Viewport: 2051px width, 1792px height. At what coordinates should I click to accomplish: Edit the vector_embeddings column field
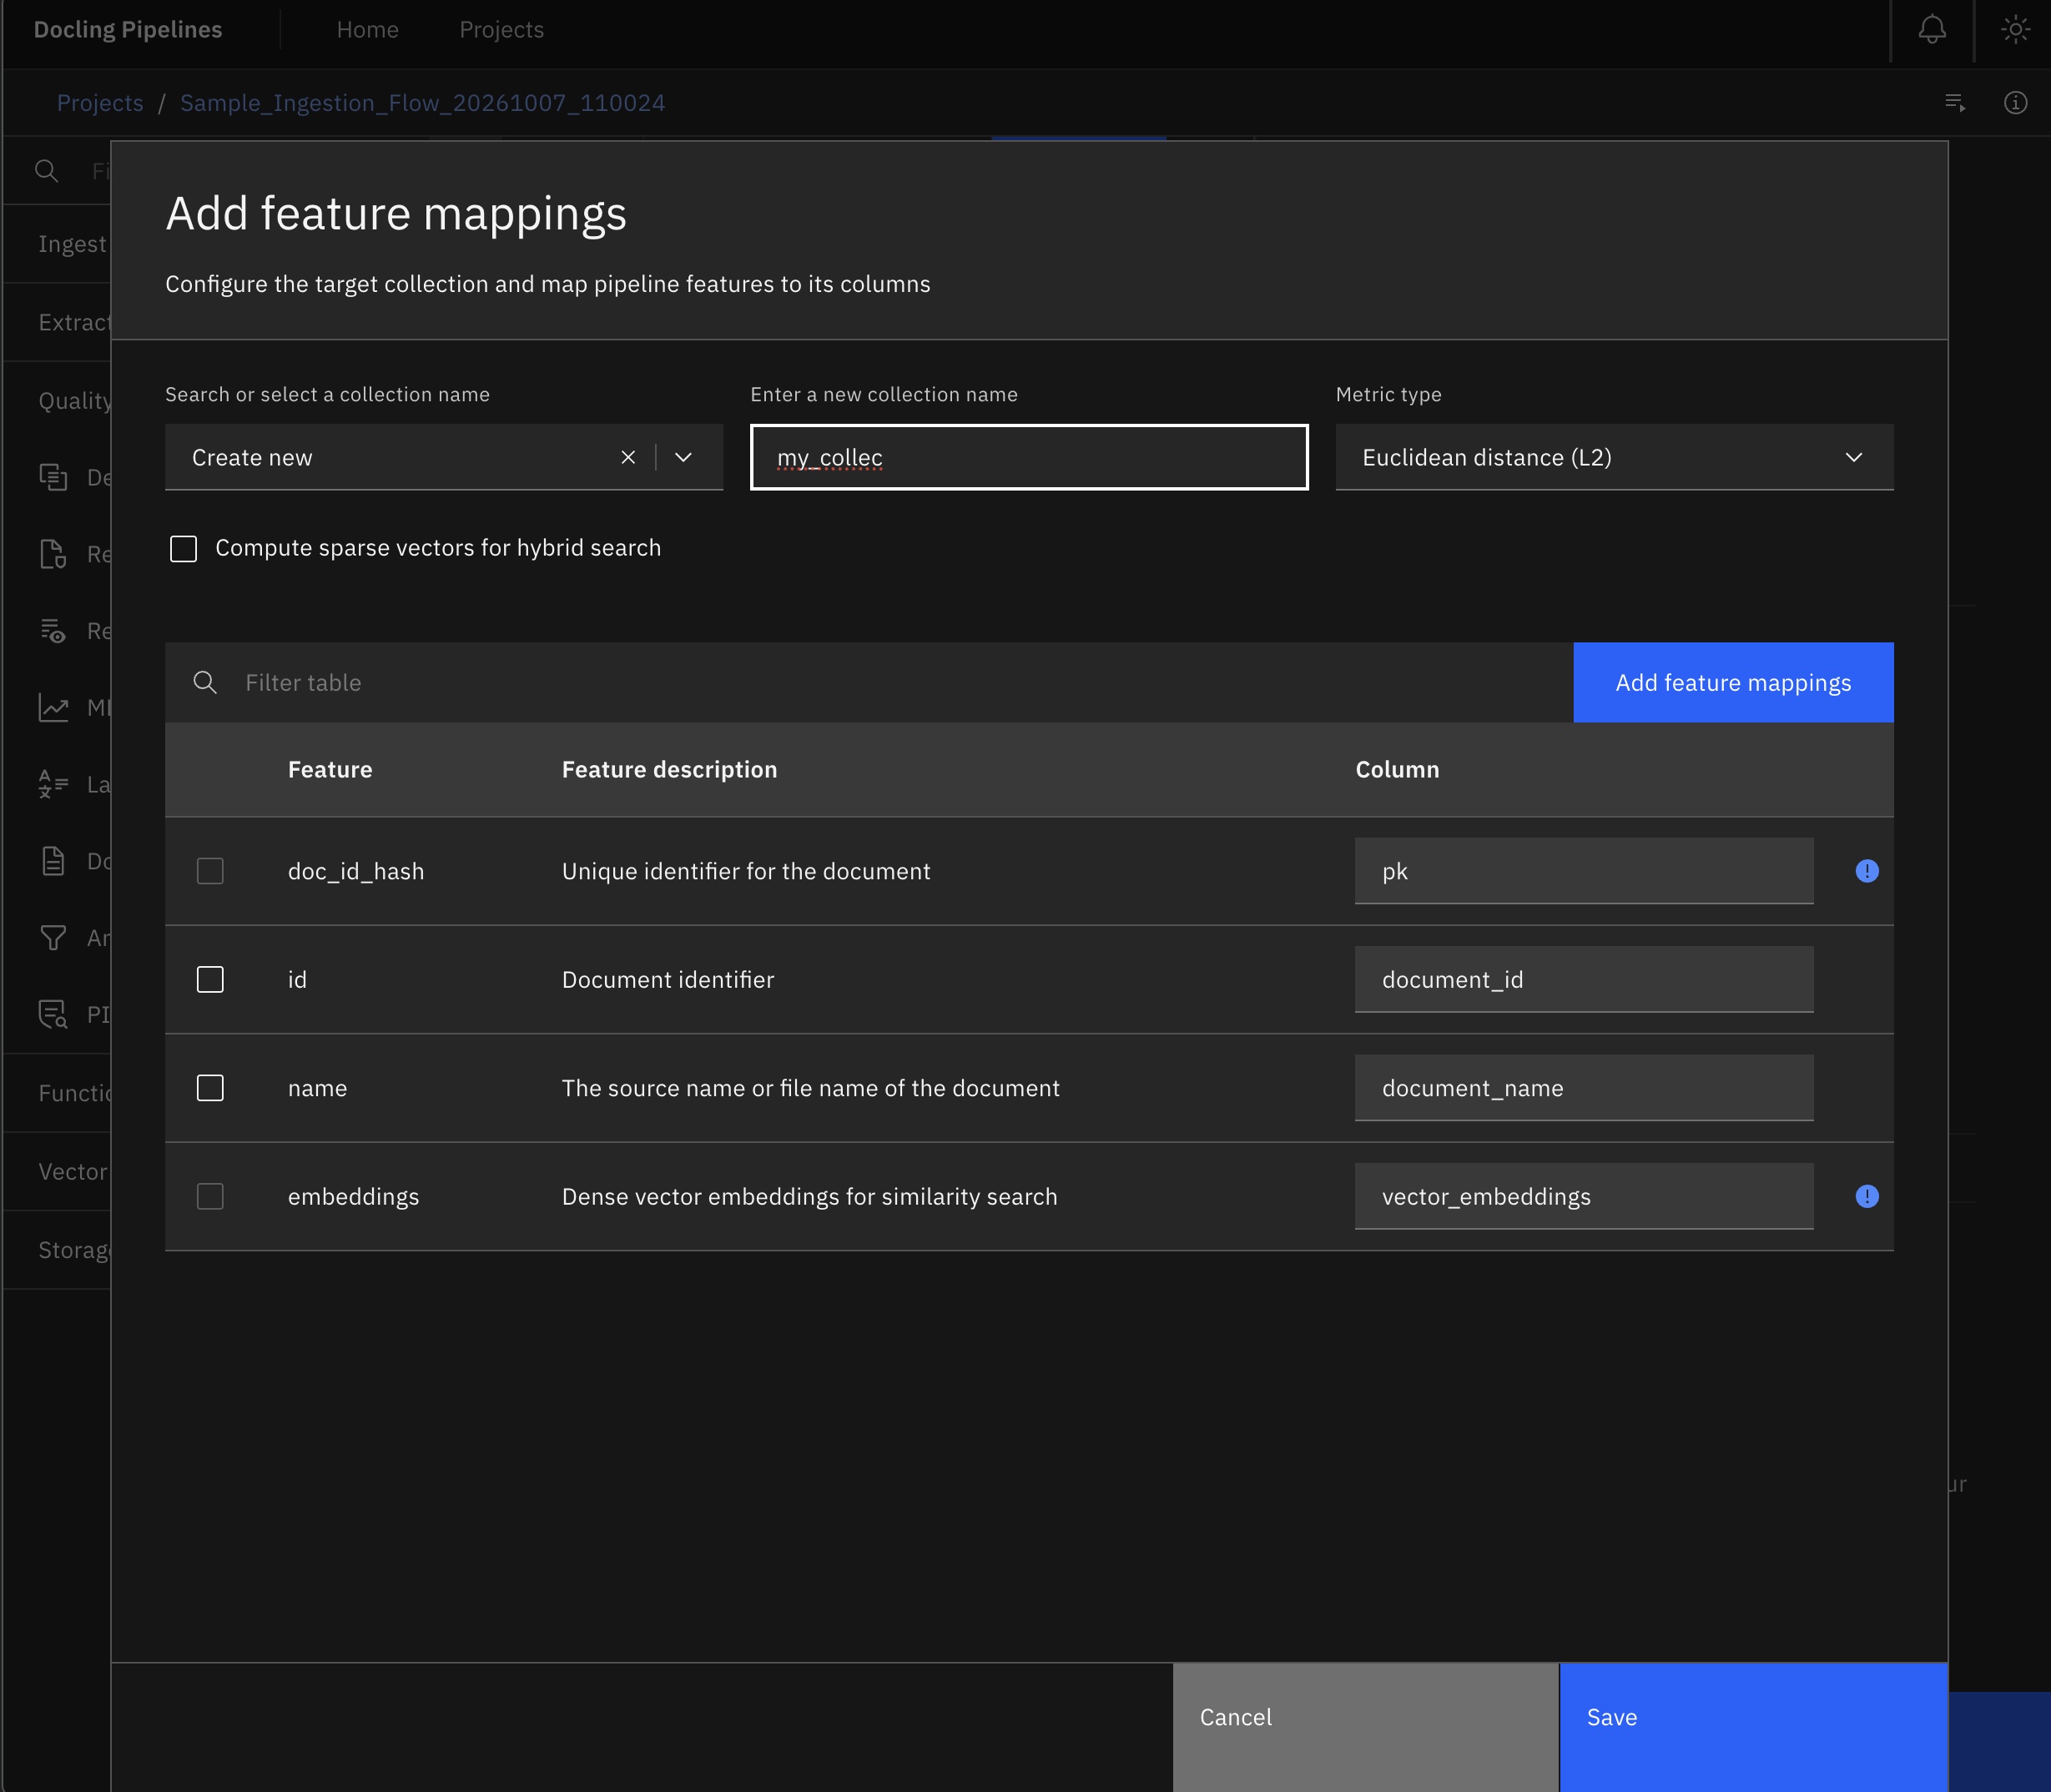pos(1584,1196)
